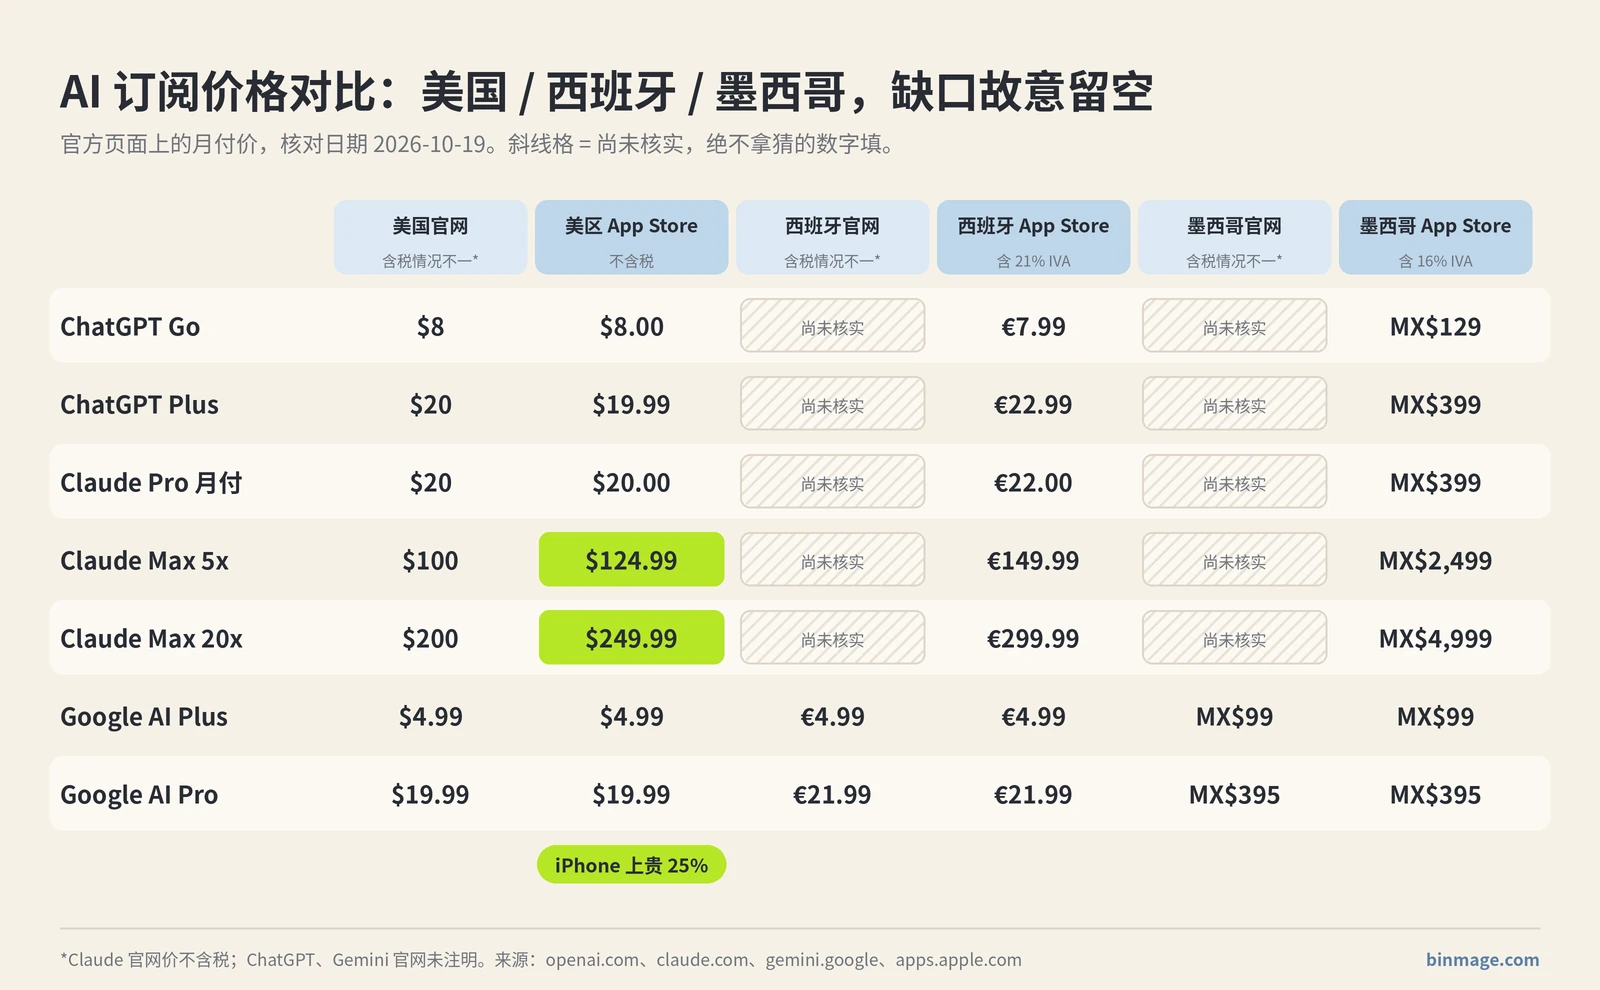Screen dimensions: 1600x990
Task: Click the "ChatGPT Go" row label
Action: [x=130, y=327]
